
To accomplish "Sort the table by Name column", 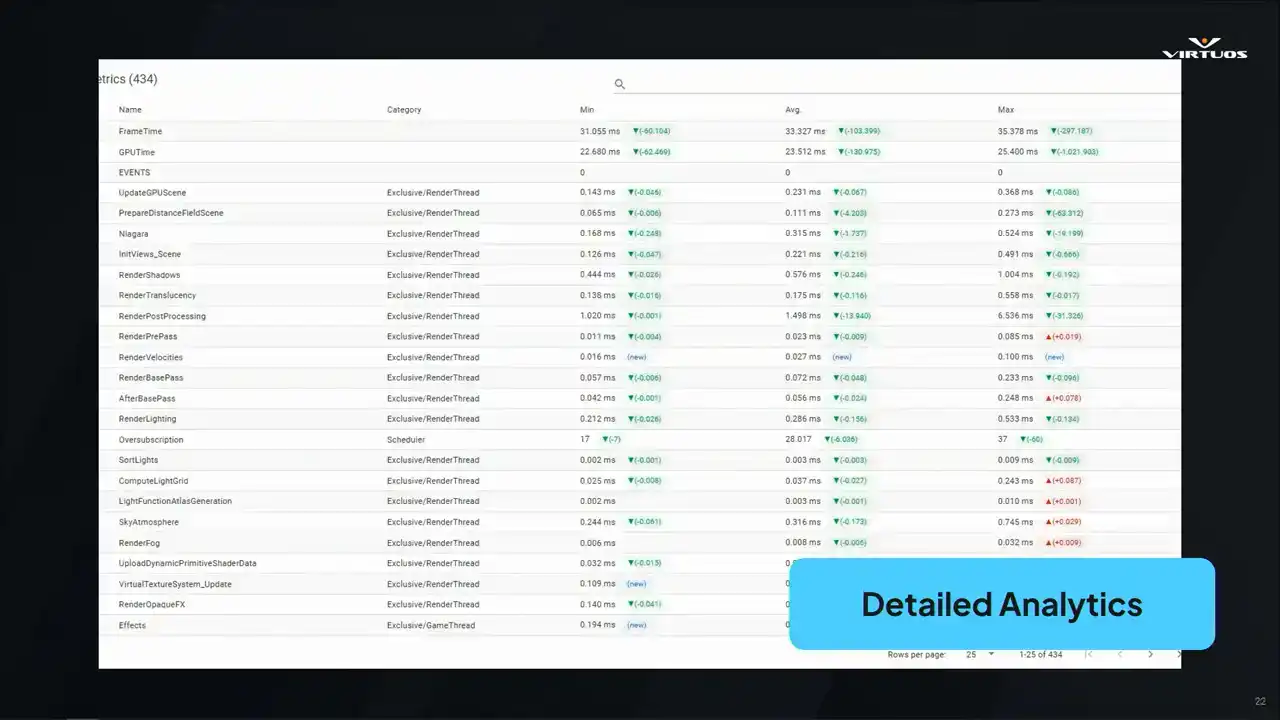I will (x=130, y=110).
